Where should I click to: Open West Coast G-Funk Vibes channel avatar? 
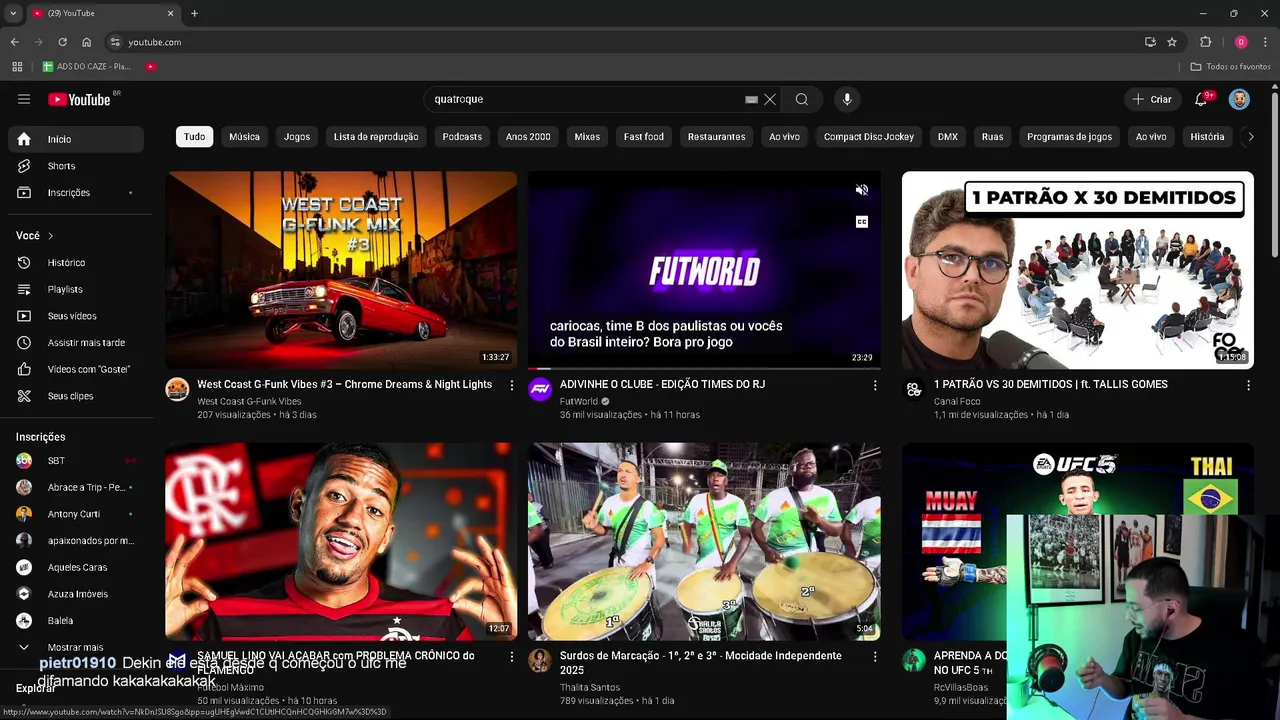click(177, 389)
